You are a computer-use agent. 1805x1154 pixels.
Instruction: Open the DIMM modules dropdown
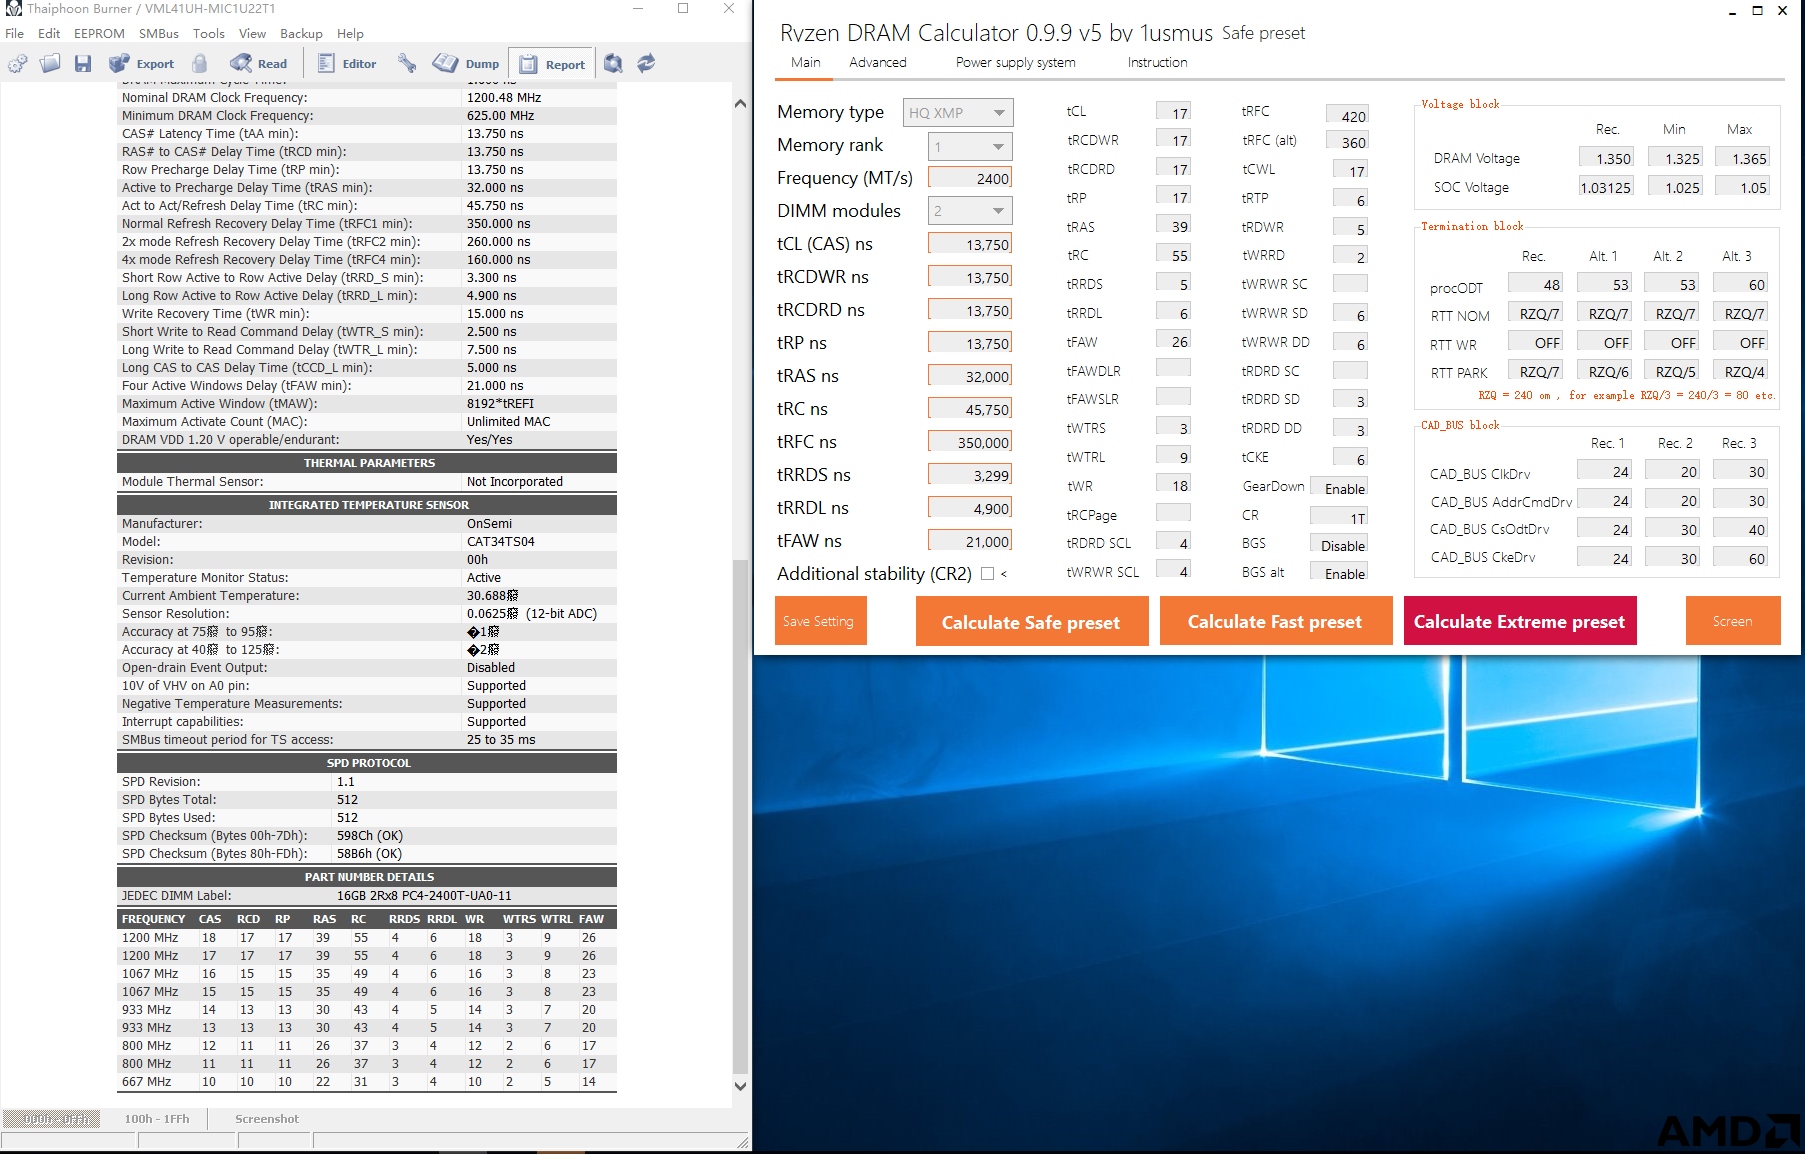point(970,211)
